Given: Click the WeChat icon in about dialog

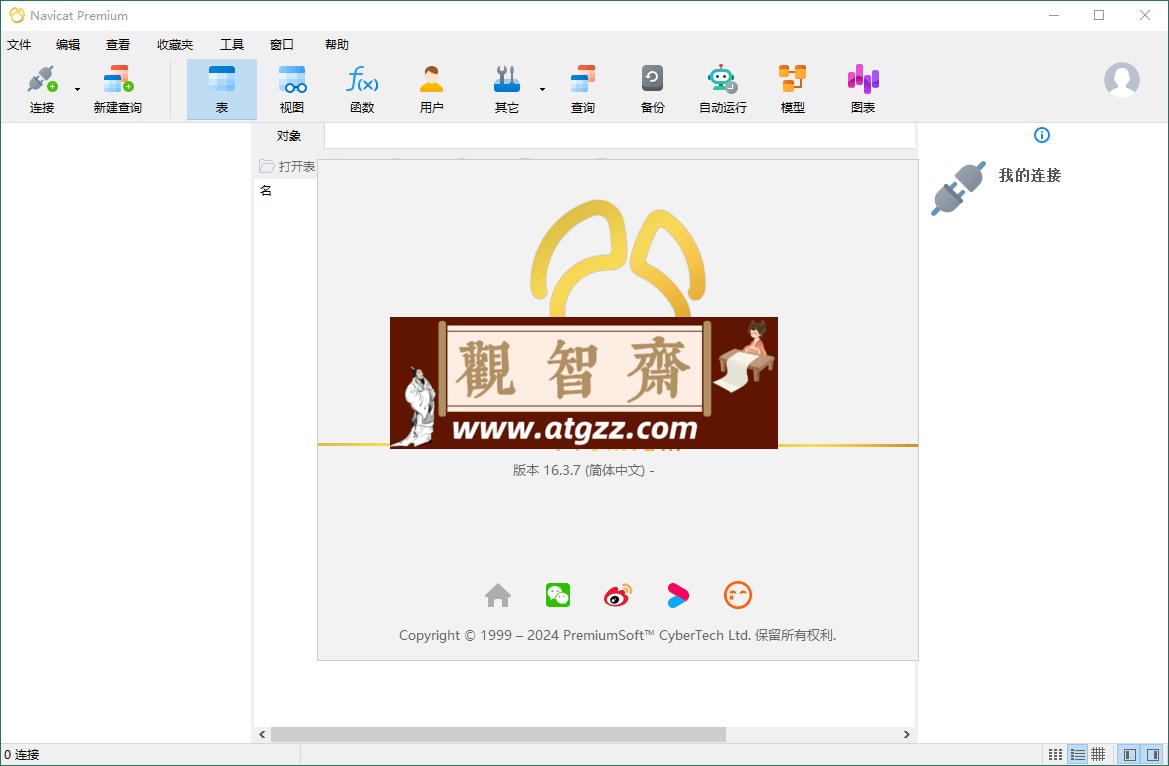Looking at the screenshot, I should tap(558, 595).
